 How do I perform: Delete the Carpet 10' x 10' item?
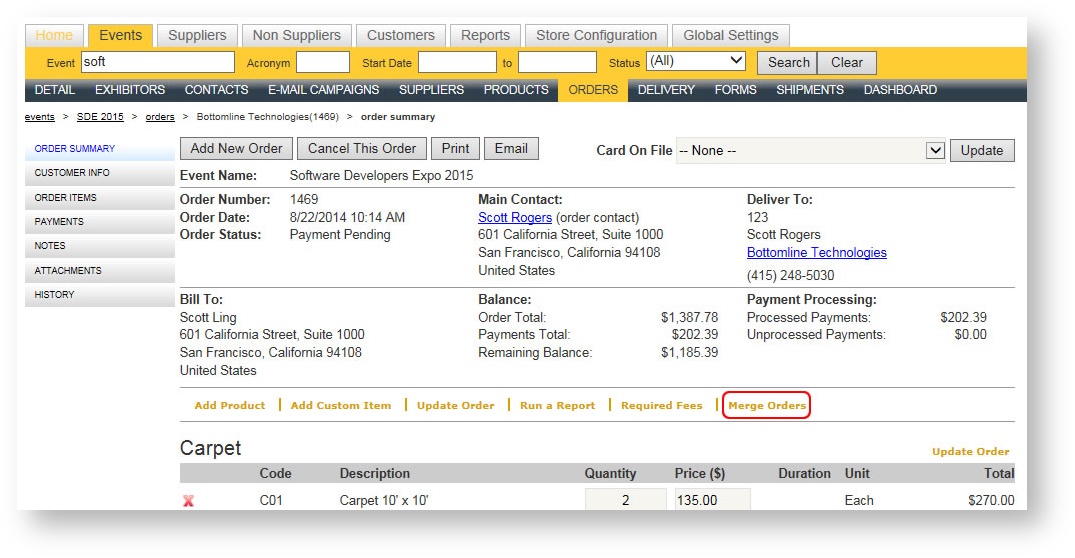[x=188, y=501]
